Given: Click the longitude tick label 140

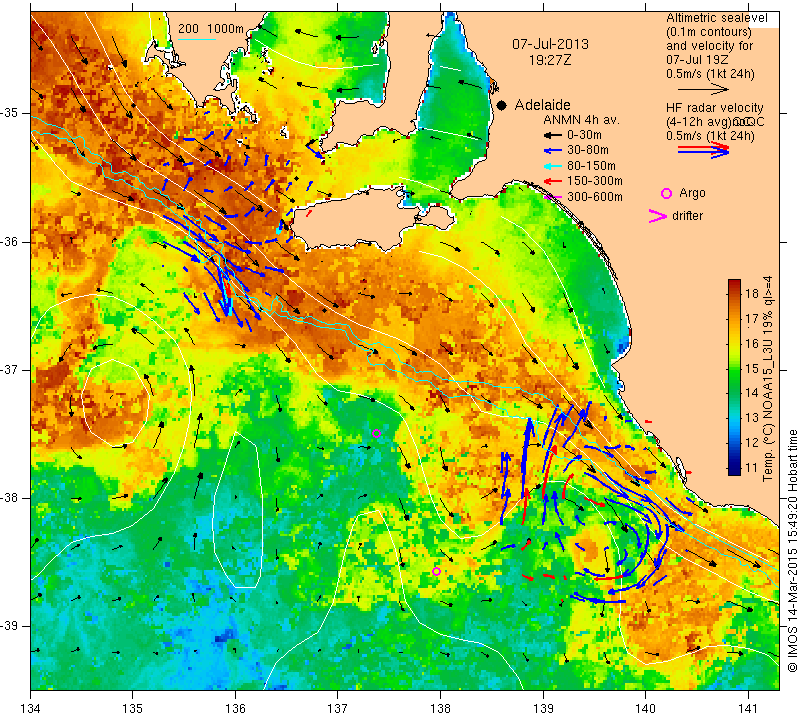Looking at the screenshot, I should coord(645,709).
